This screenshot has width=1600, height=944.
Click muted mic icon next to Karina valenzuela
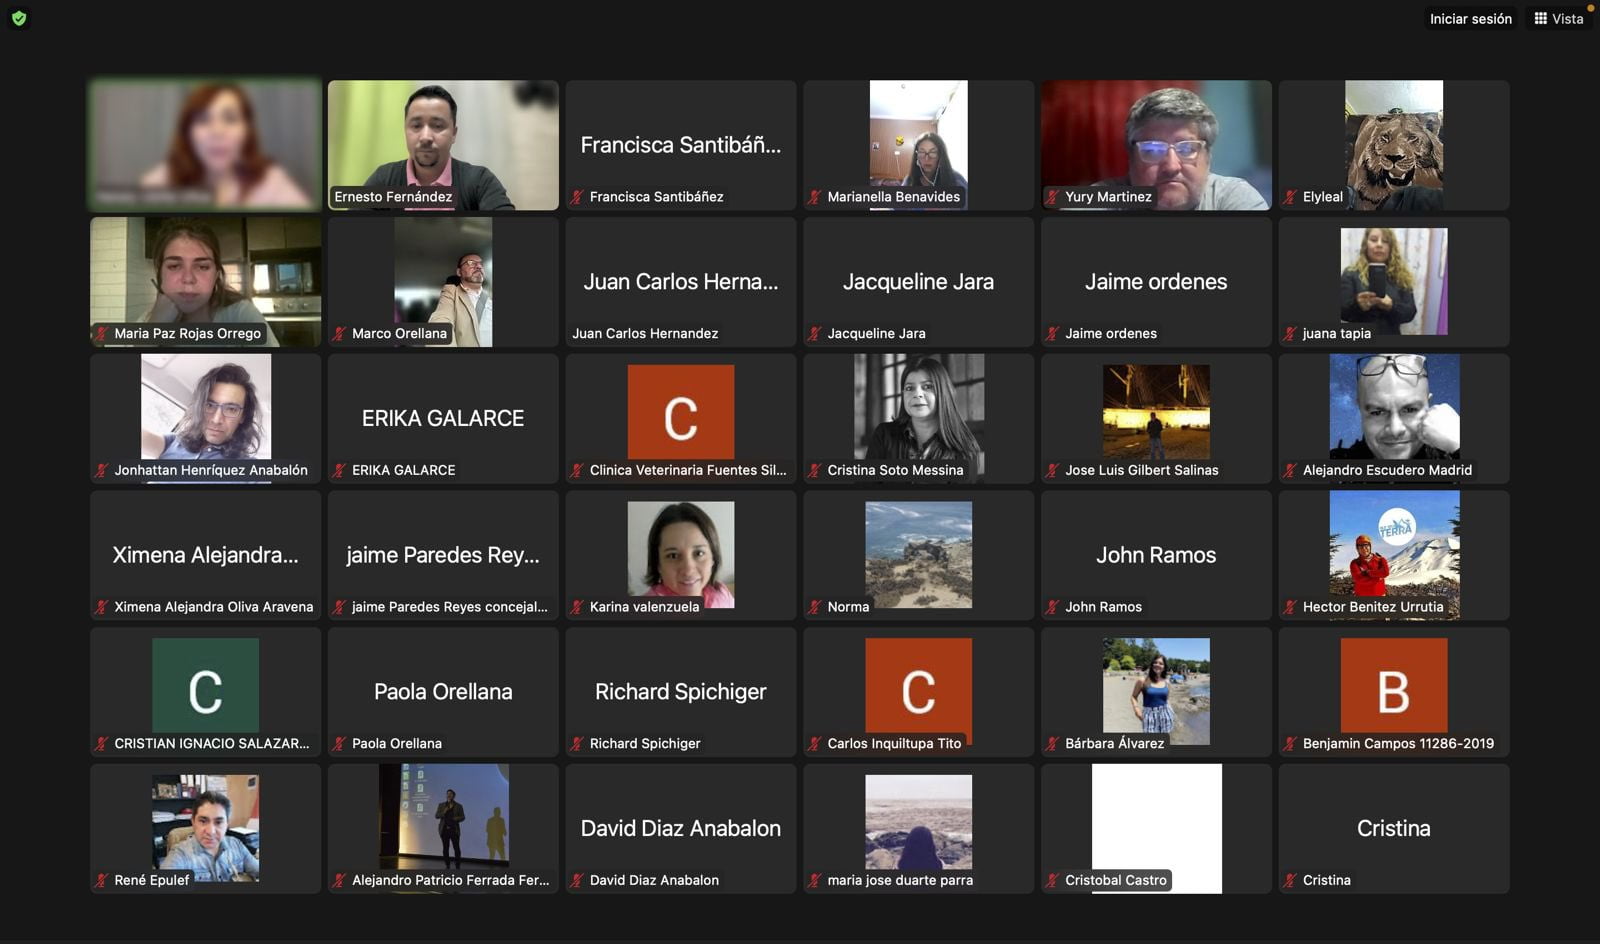pyautogui.click(x=577, y=607)
